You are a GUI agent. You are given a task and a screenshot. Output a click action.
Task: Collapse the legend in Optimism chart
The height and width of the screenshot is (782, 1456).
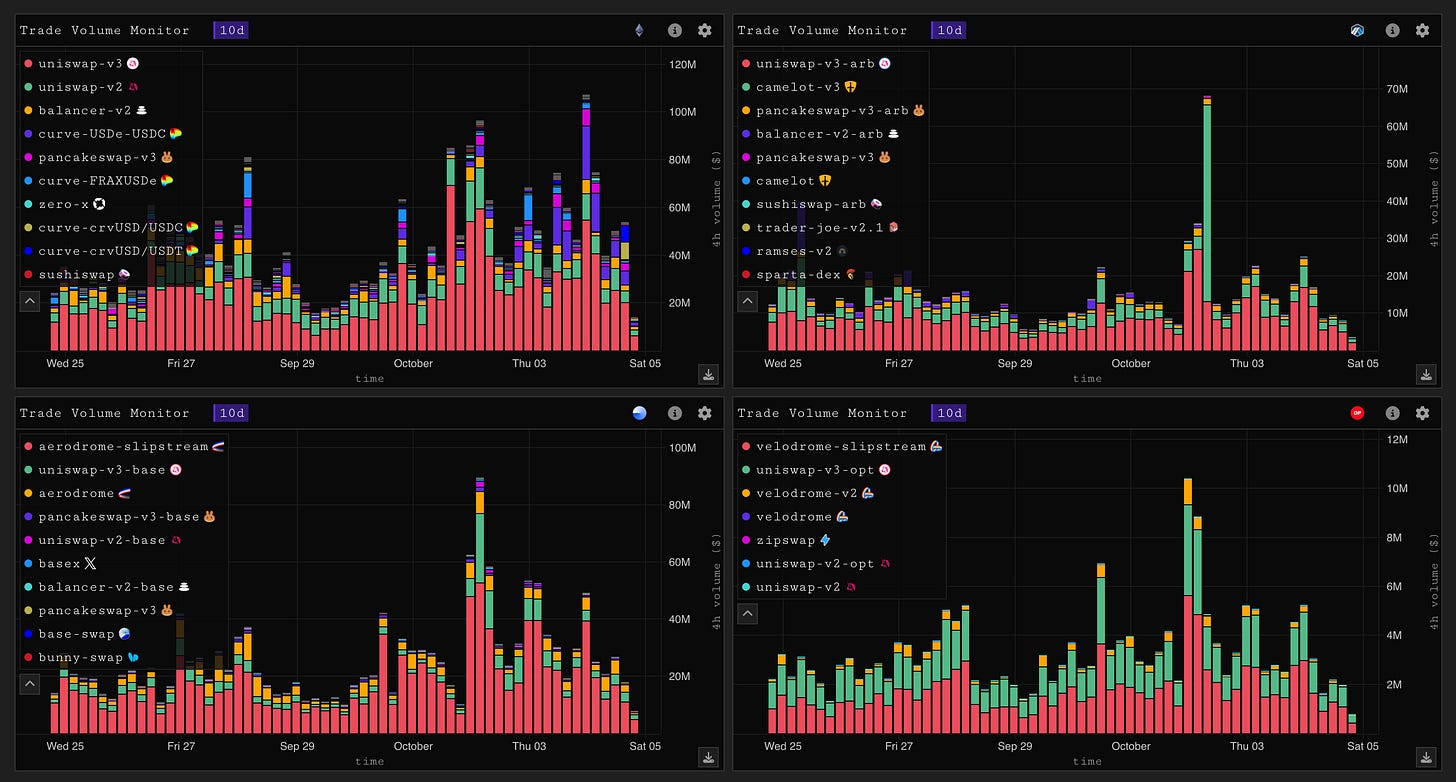click(747, 613)
